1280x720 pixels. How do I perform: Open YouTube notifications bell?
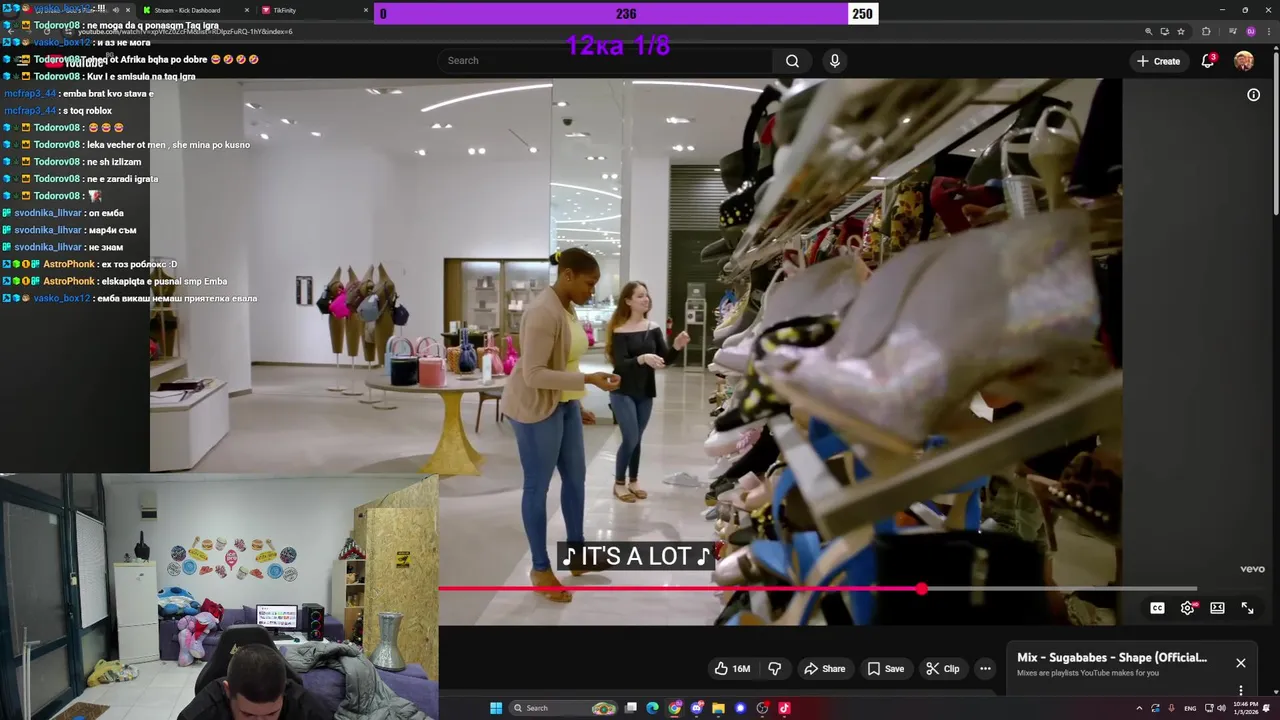tap(1208, 61)
